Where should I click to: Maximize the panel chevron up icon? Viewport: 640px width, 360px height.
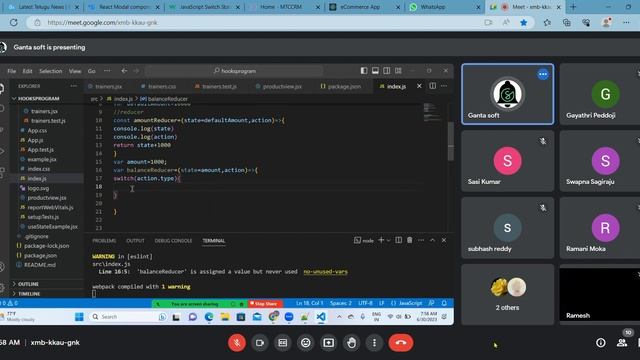(432, 240)
